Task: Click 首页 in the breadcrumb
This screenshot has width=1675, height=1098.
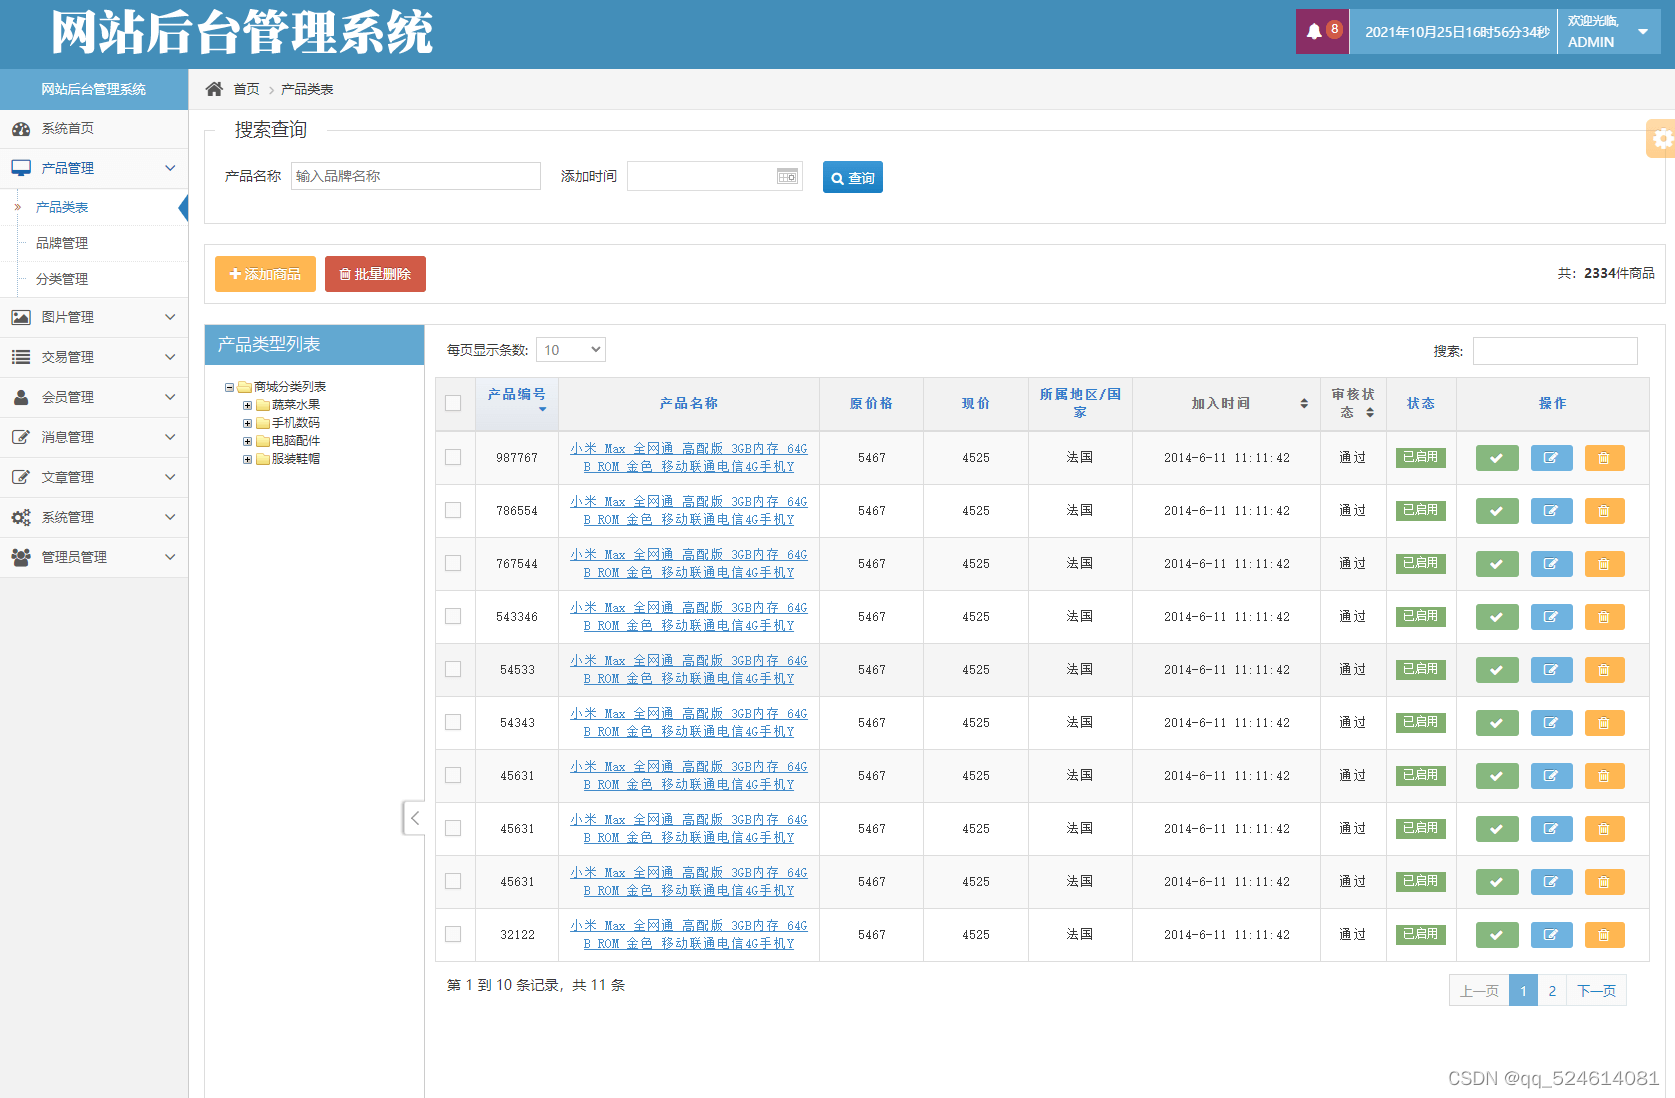Action: click(x=246, y=89)
